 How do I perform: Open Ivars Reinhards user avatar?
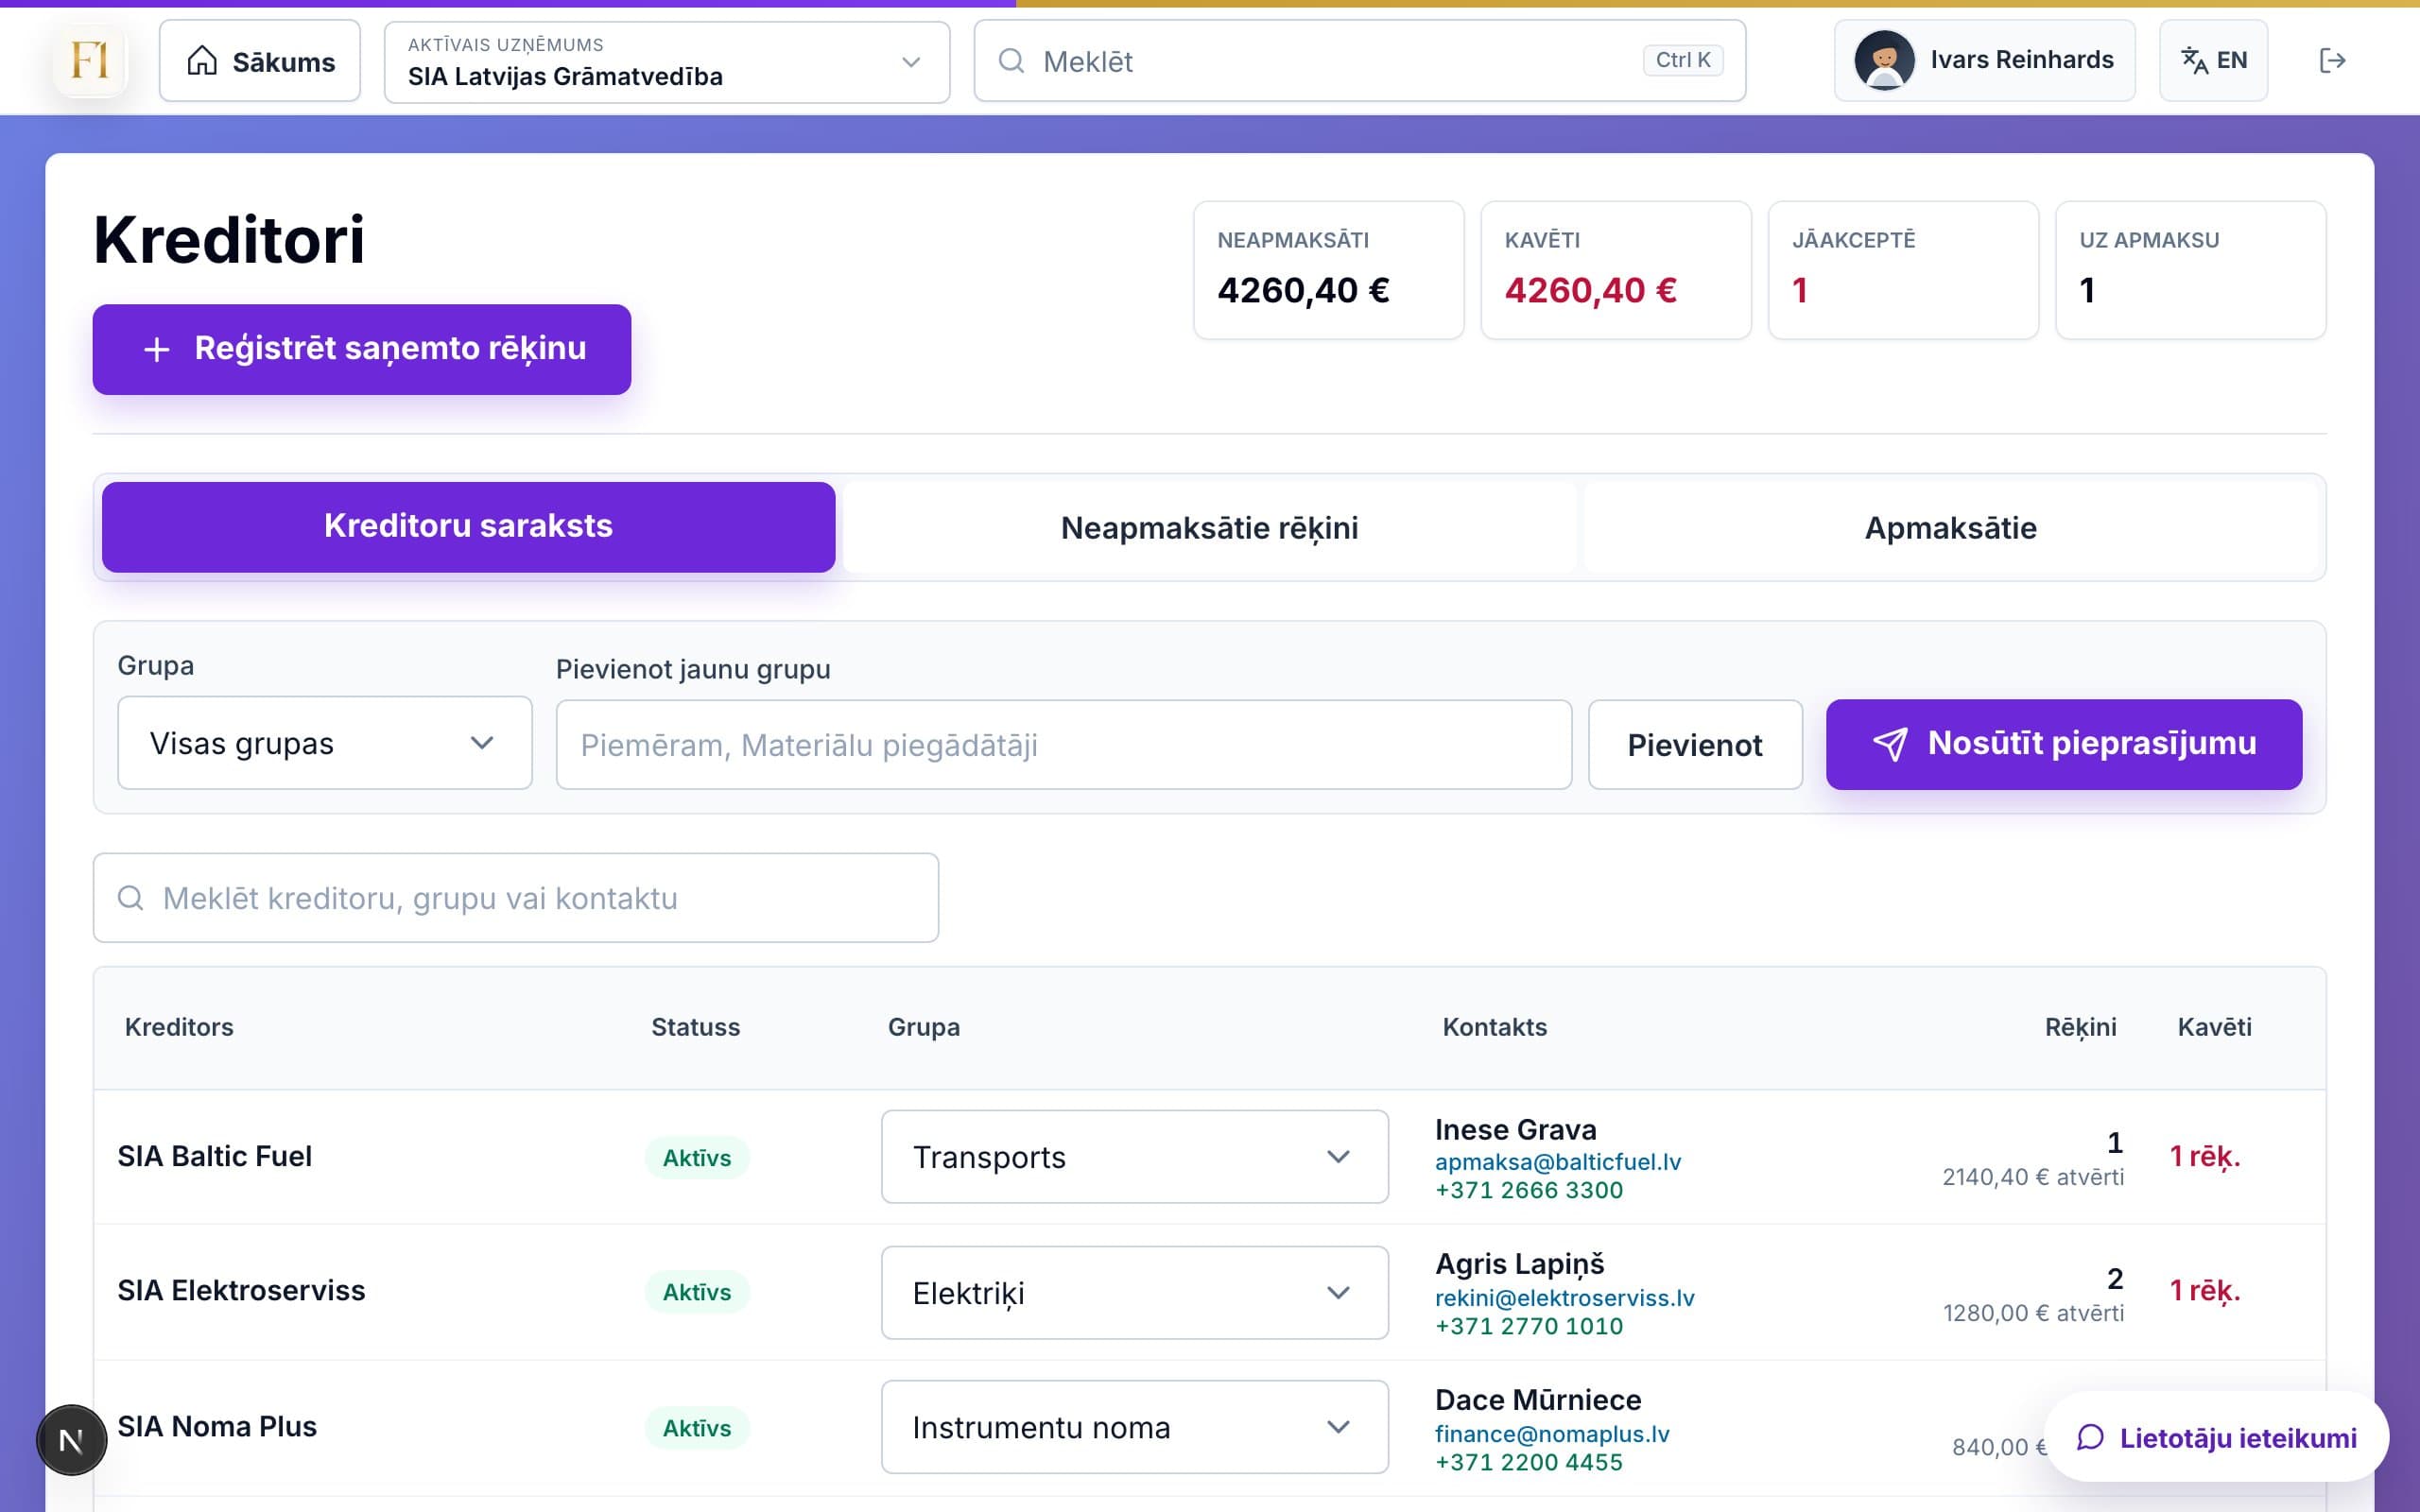coord(1884,61)
